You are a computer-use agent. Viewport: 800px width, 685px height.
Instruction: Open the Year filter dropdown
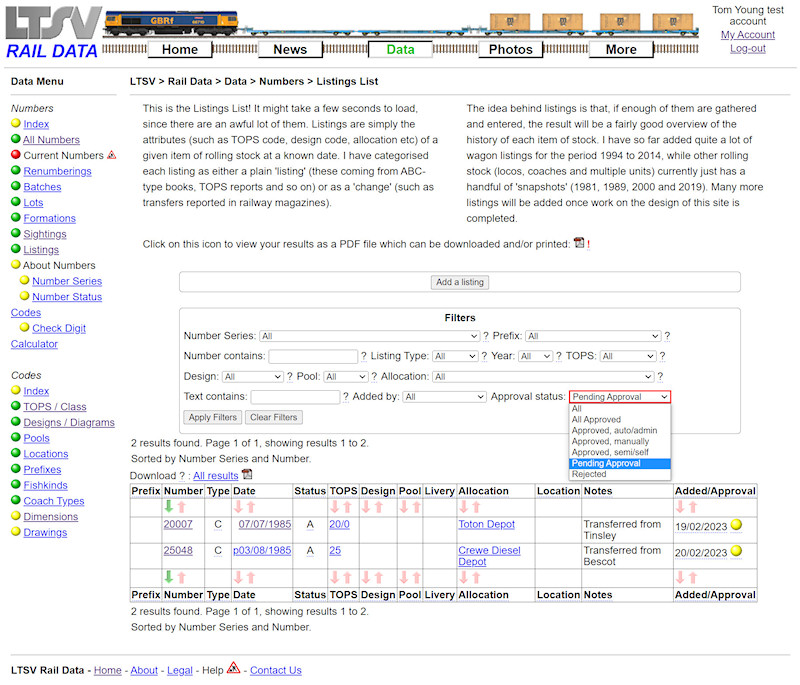tap(535, 355)
